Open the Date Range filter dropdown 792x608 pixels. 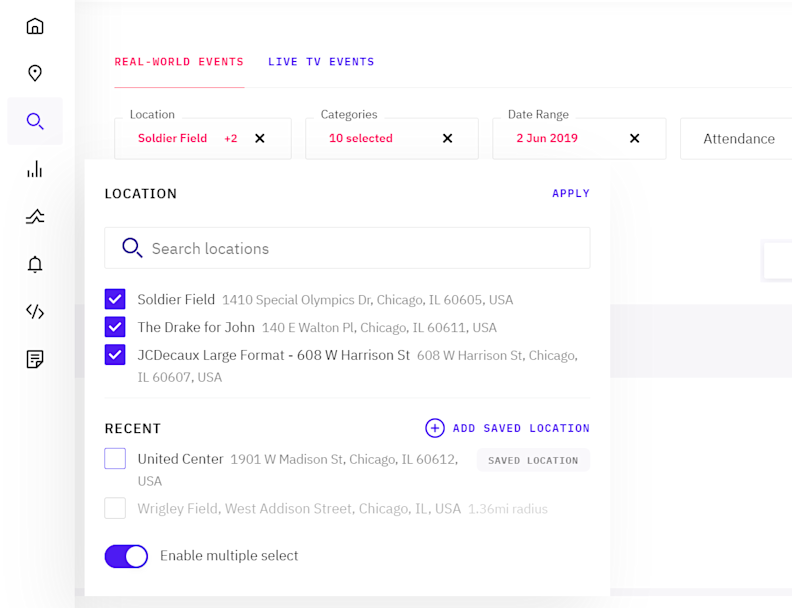(x=567, y=138)
